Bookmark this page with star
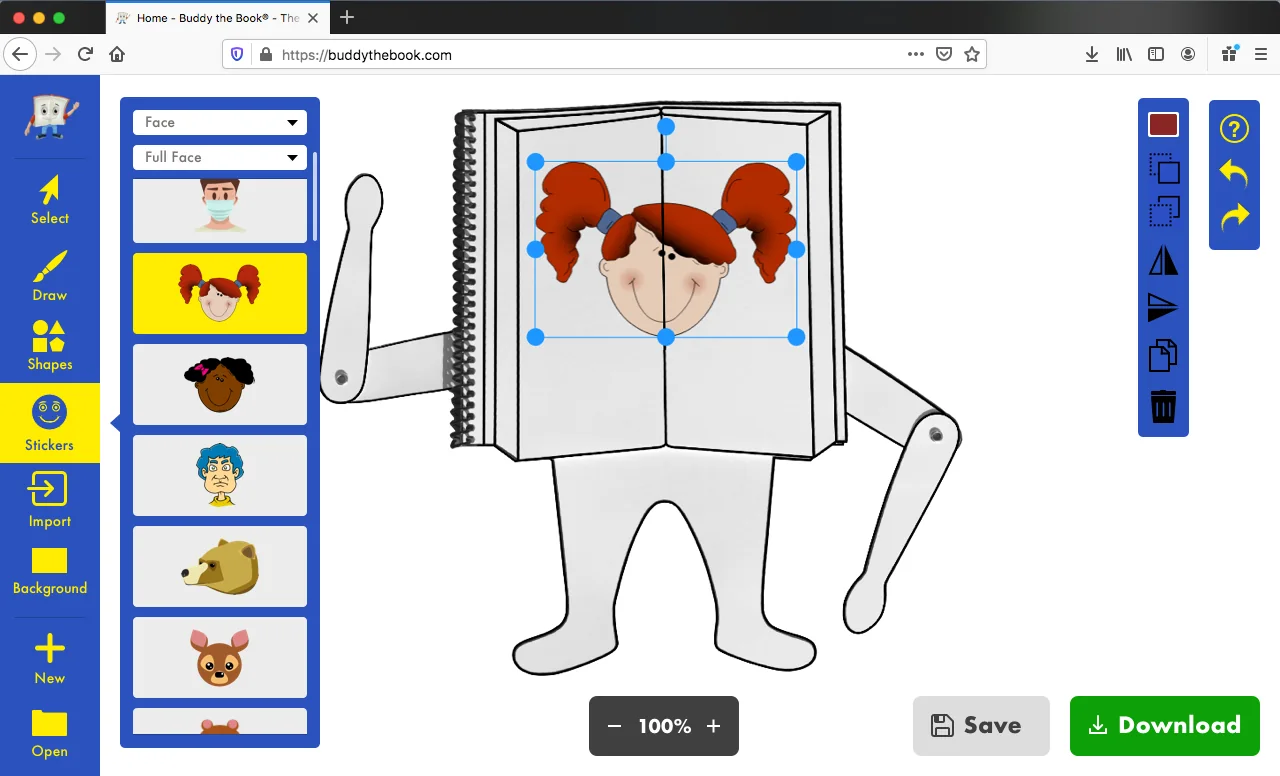Image resolution: width=1280 pixels, height=776 pixels. click(972, 55)
